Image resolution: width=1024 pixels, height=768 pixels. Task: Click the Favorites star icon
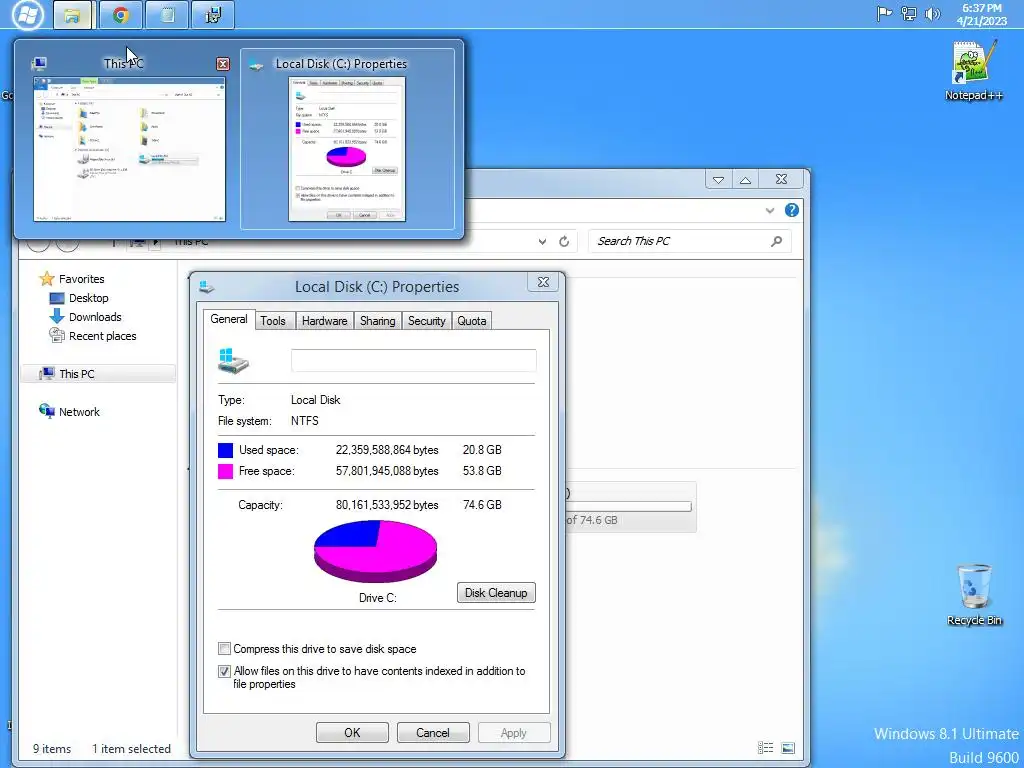(46, 279)
